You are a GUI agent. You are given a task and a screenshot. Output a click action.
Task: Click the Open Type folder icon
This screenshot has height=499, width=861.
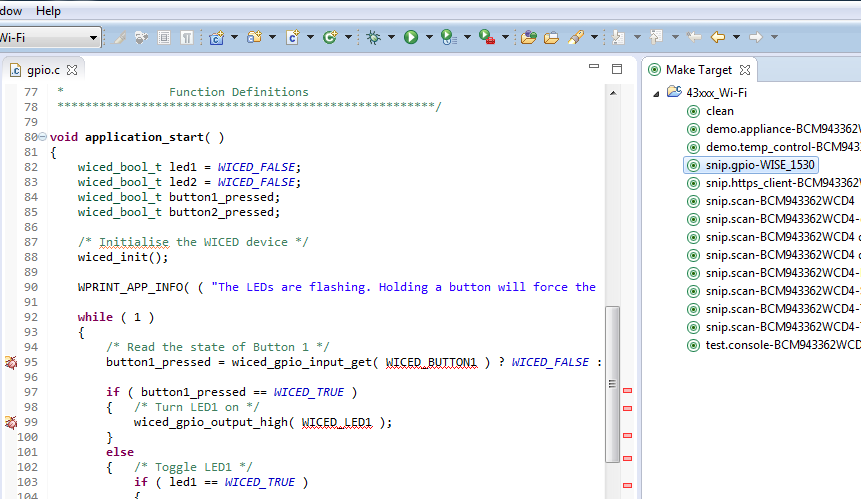(x=530, y=37)
